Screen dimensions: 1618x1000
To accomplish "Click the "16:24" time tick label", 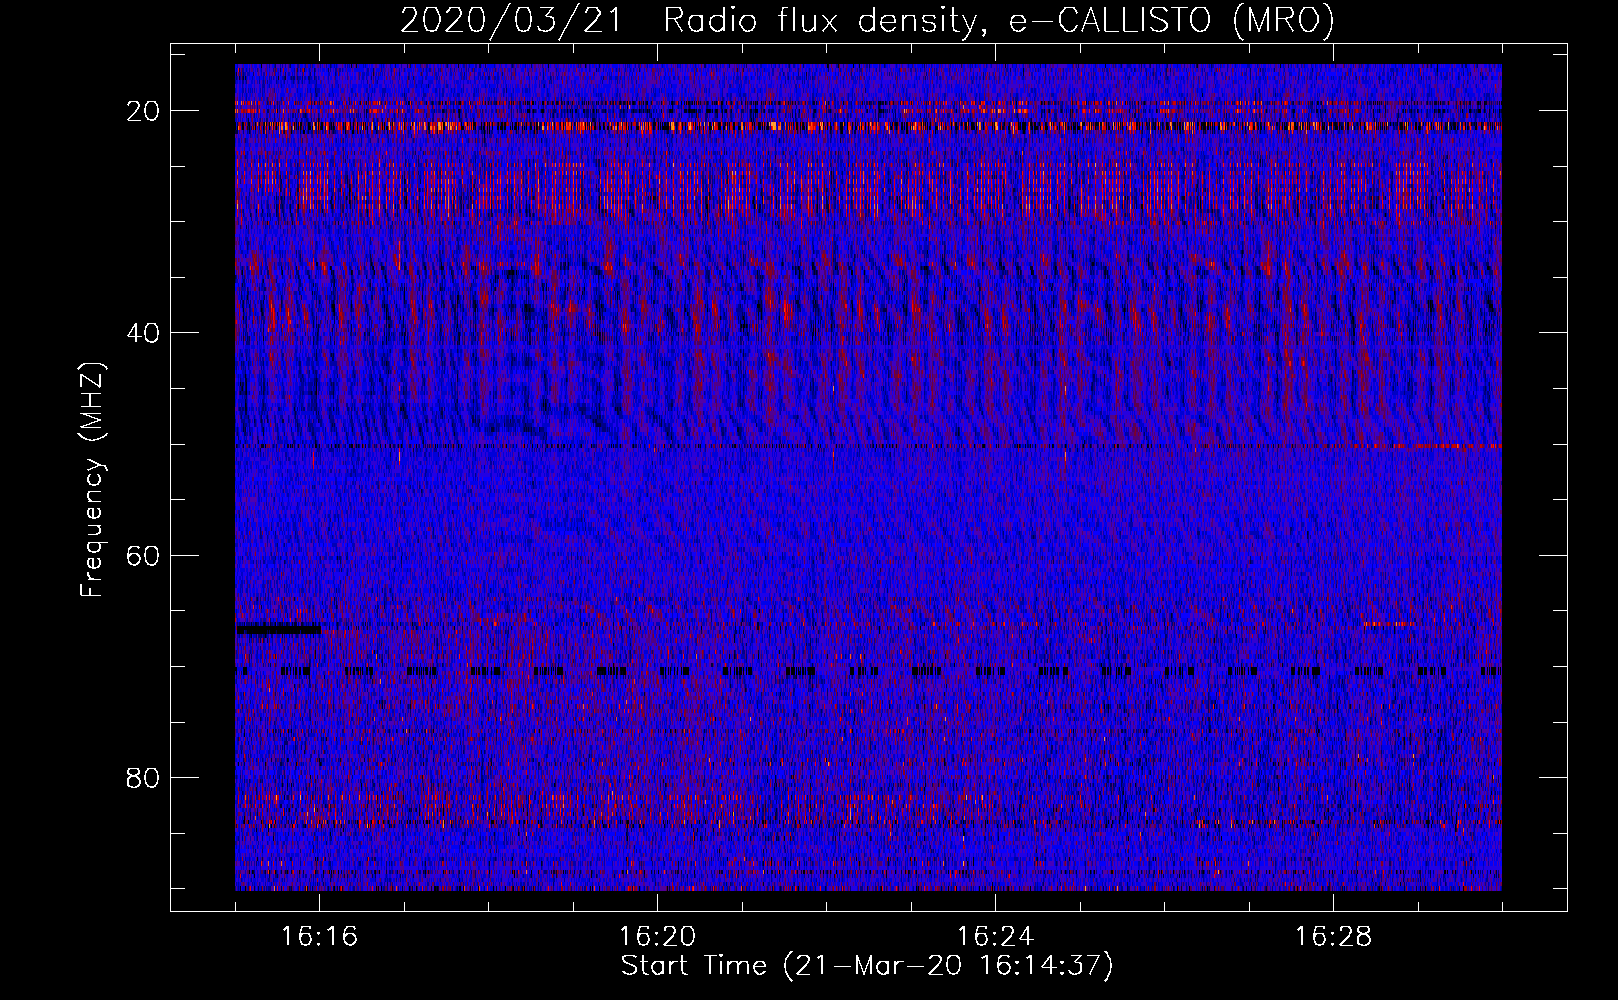I will (x=995, y=937).
